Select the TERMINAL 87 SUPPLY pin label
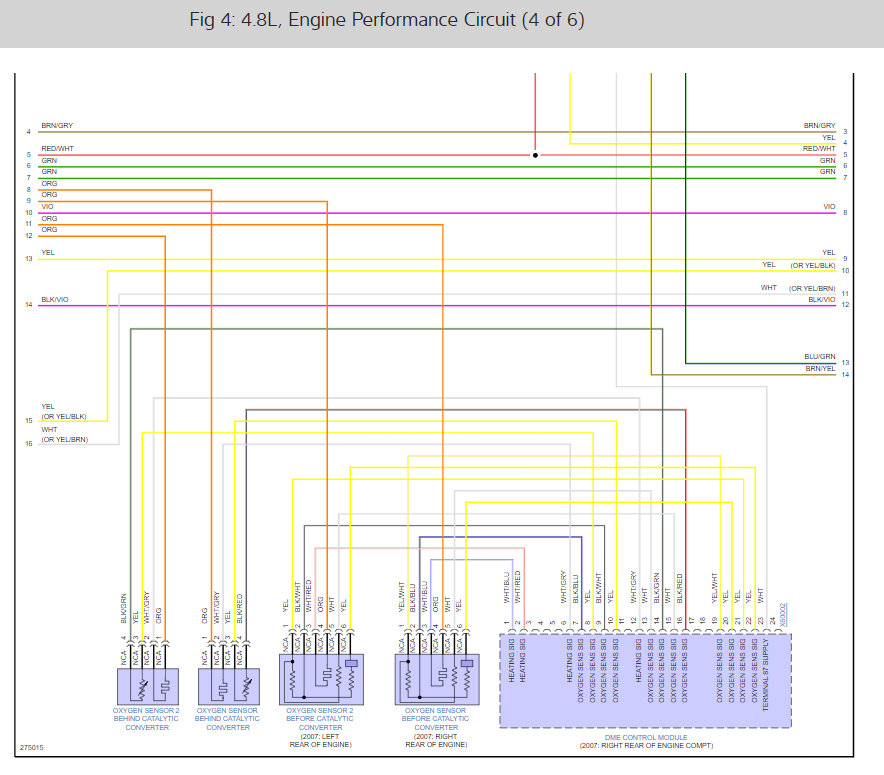 pyautogui.click(x=766, y=675)
